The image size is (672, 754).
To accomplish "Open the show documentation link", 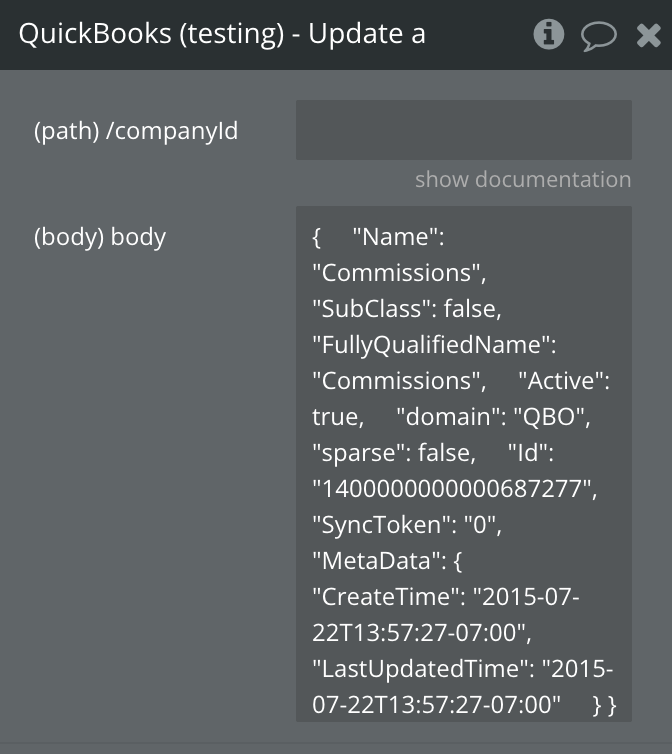I will point(523,180).
